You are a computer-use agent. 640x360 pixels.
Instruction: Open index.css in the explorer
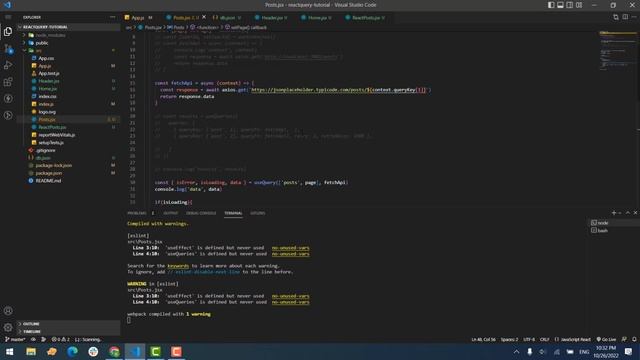[47, 96]
